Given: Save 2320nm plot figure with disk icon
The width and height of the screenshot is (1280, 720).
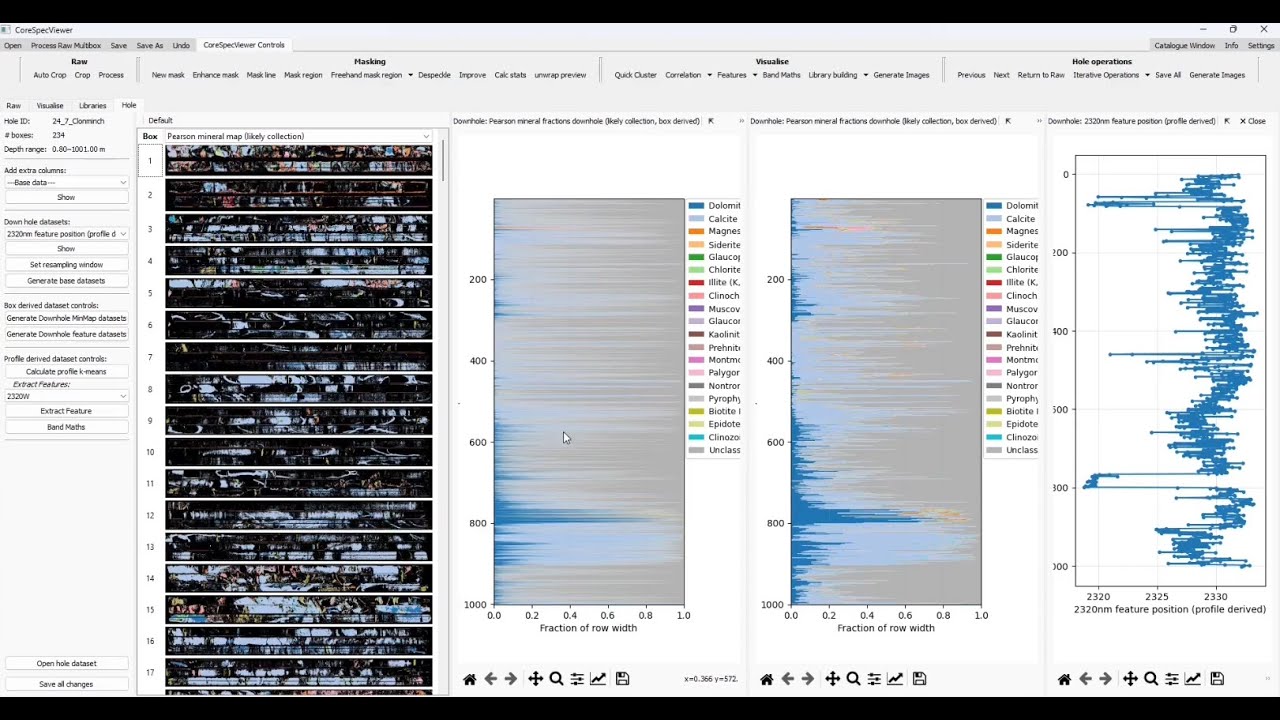Looking at the screenshot, I should (1217, 679).
